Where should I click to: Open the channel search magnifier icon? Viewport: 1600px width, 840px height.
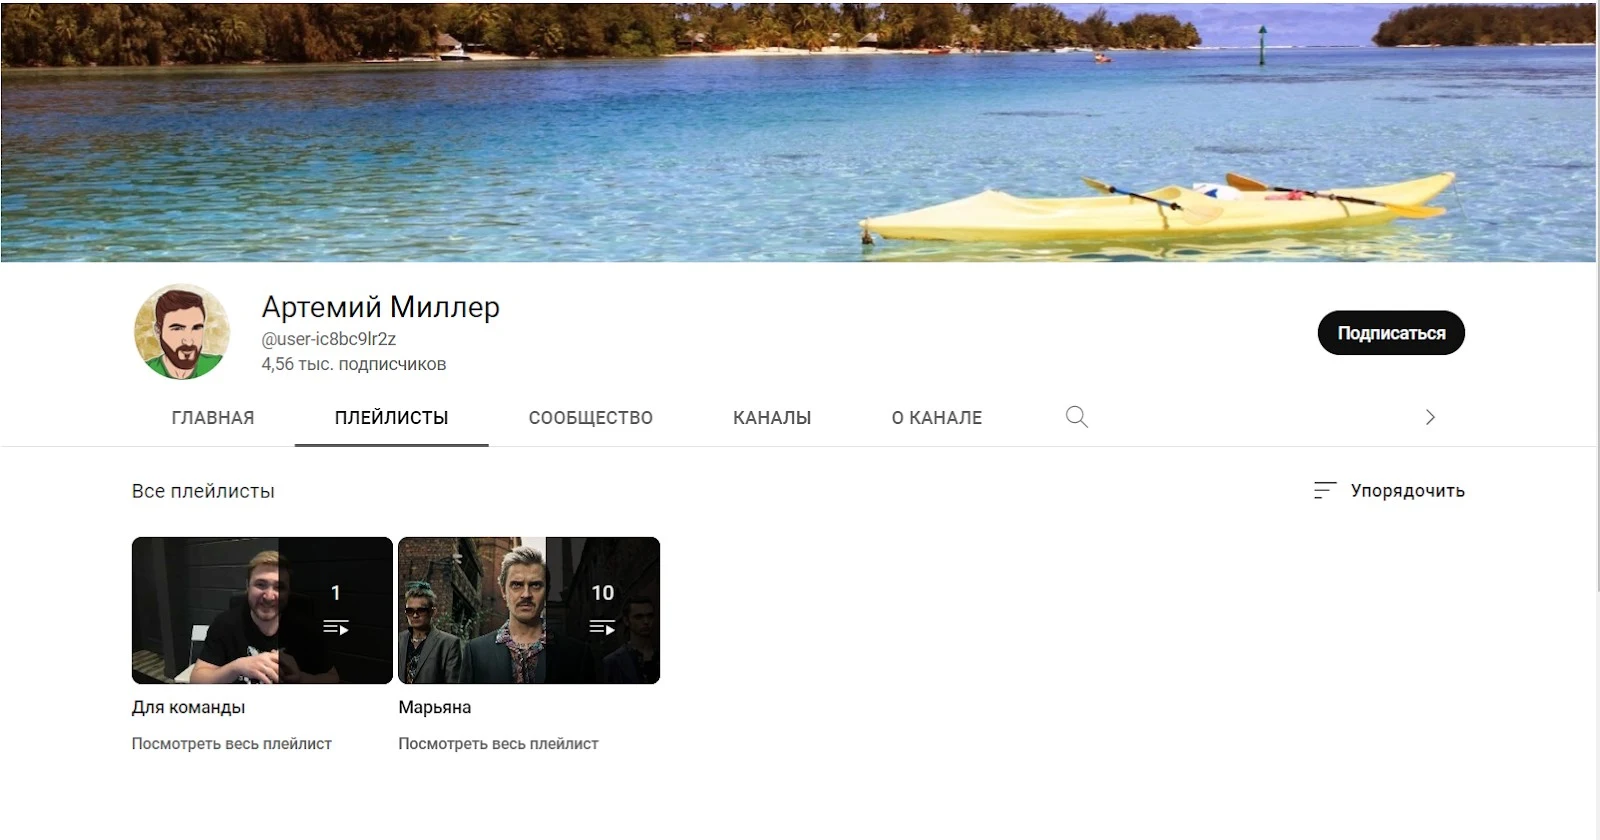tap(1076, 417)
